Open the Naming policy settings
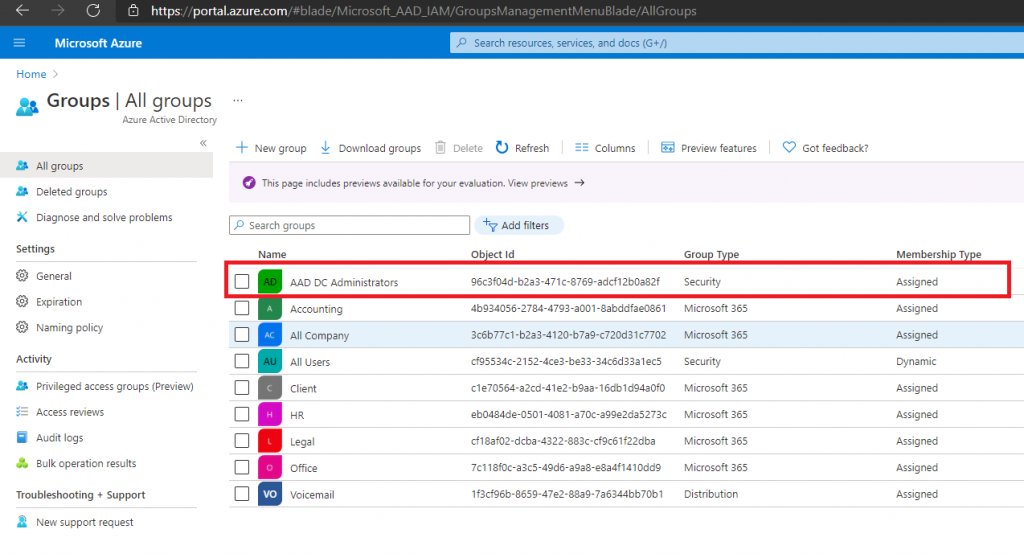Image resolution: width=1024 pixels, height=558 pixels. [x=70, y=327]
